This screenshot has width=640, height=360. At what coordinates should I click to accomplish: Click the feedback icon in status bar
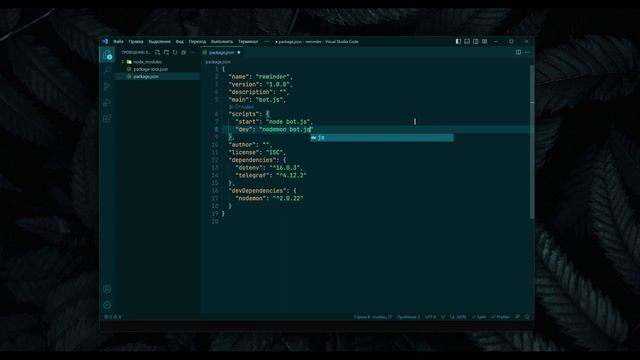click(518, 317)
